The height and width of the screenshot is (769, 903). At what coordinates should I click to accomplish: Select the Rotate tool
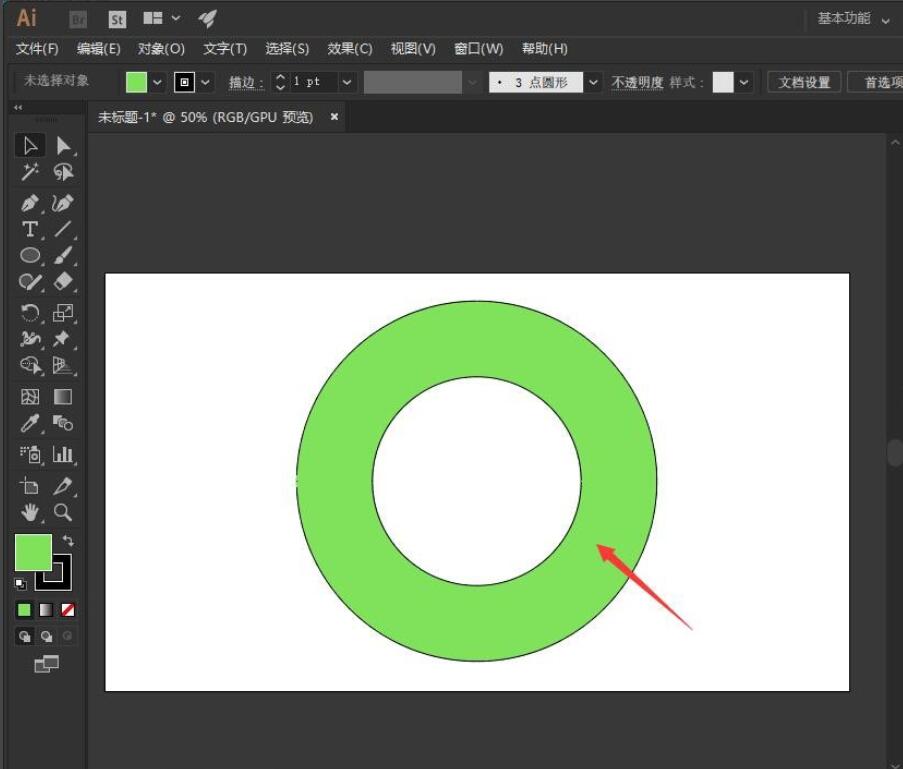pyautogui.click(x=30, y=312)
